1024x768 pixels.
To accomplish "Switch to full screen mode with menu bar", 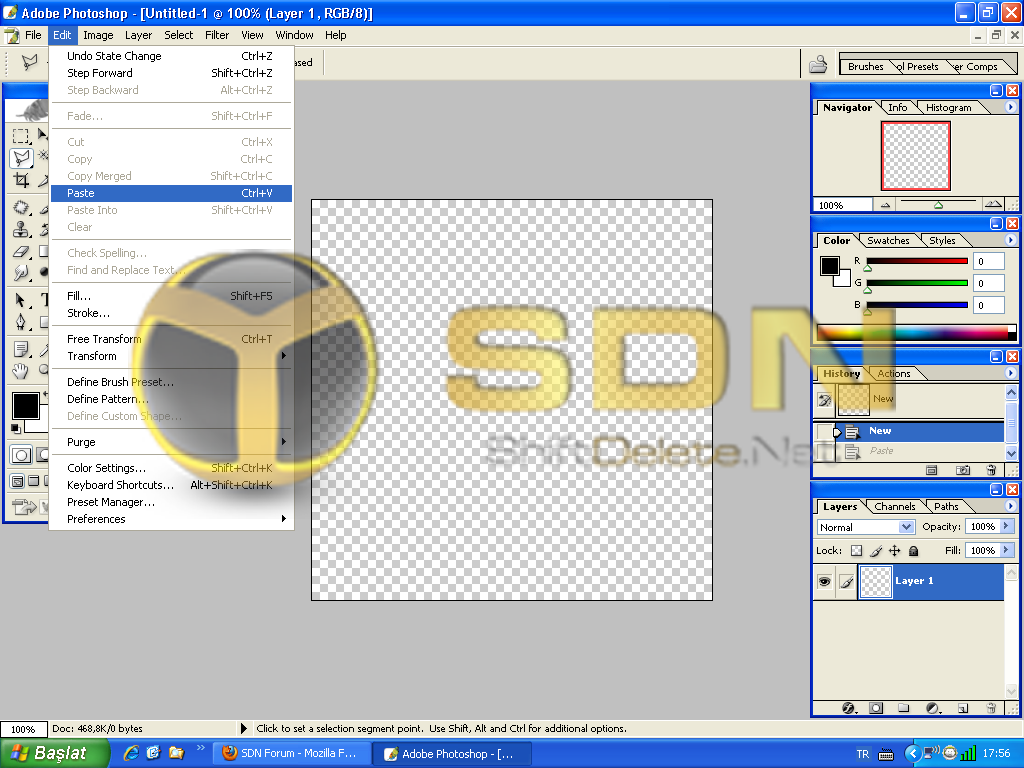I will click(x=33, y=481).
